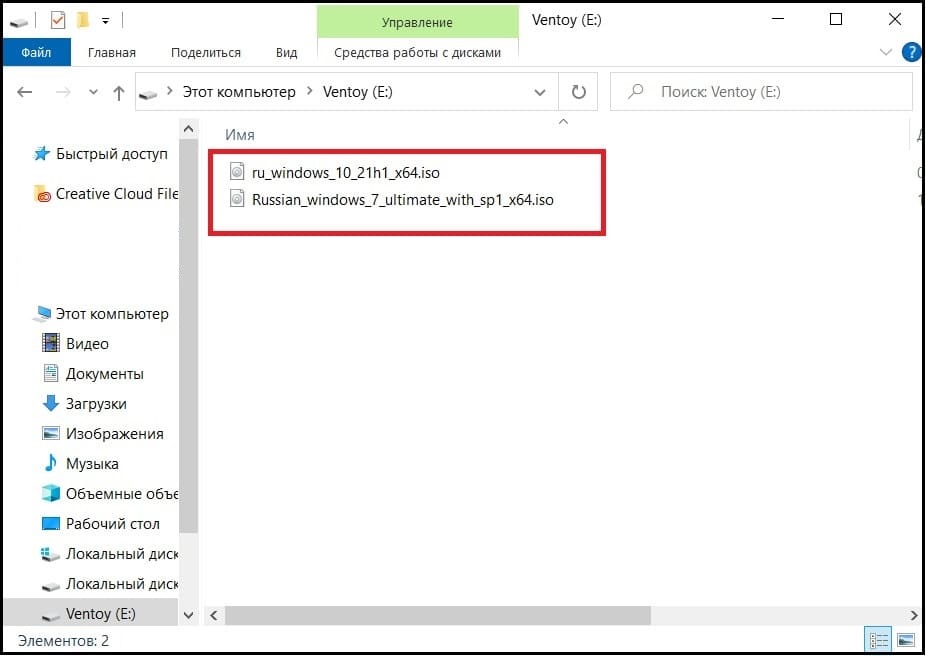Click the file list horizontal scrollbar thumb

(x=438, y=616)
